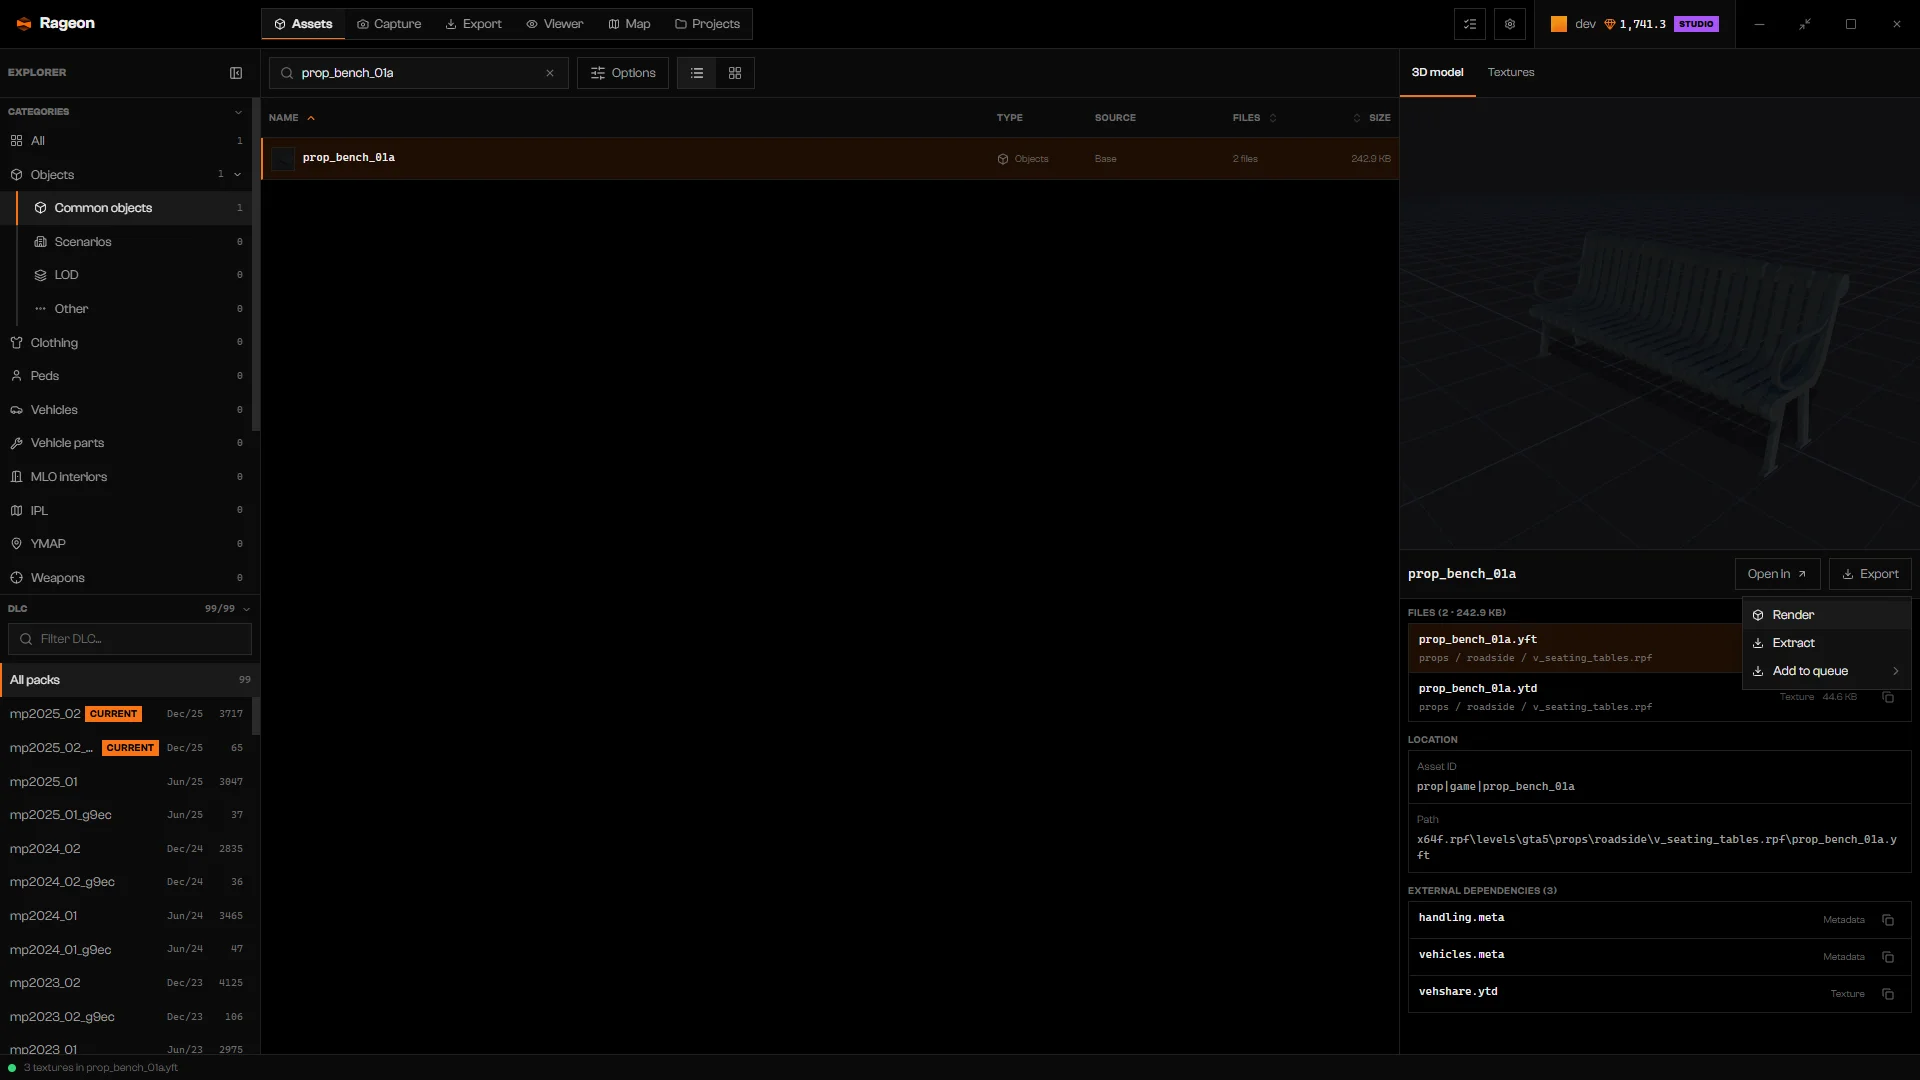Image resolution: width=1920 pixels, height=1080 pixels.
Task: Open the Projects tab
Action: (707, 24)
